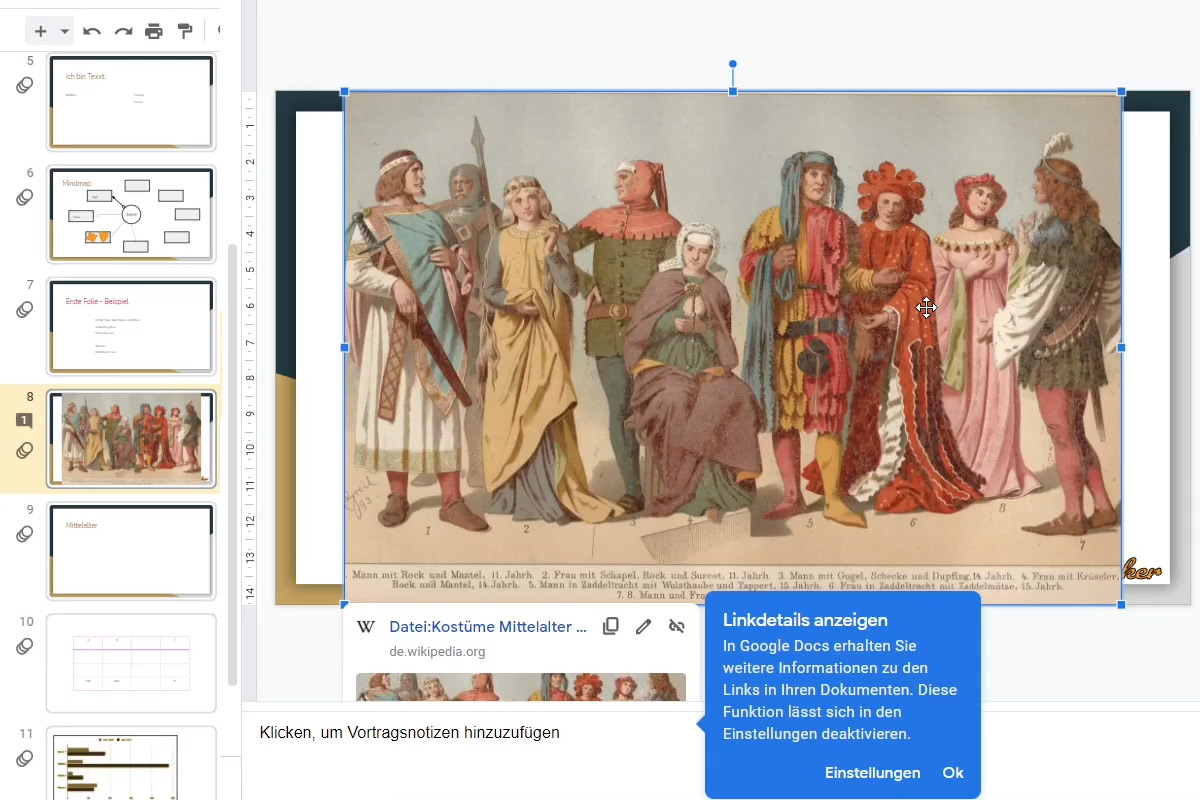Click the animation icon beside slide 9
The height and width of the screenshot is (800, 1200).
(x=25, y=535)
